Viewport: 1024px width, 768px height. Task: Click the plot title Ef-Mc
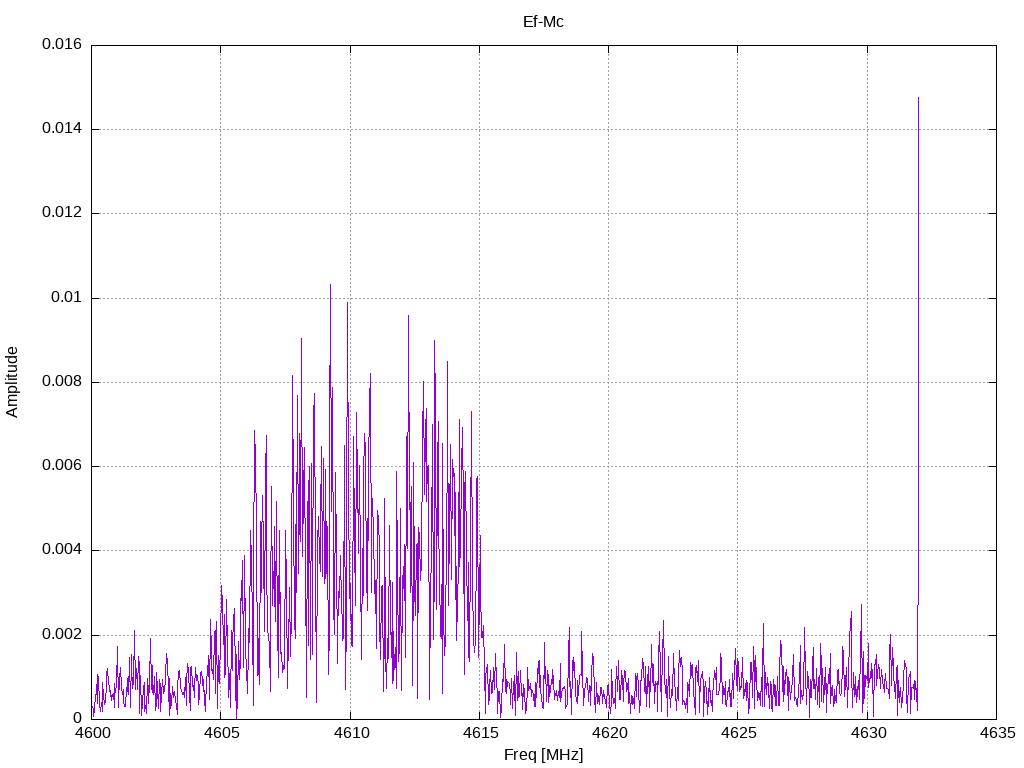point(543,21)
